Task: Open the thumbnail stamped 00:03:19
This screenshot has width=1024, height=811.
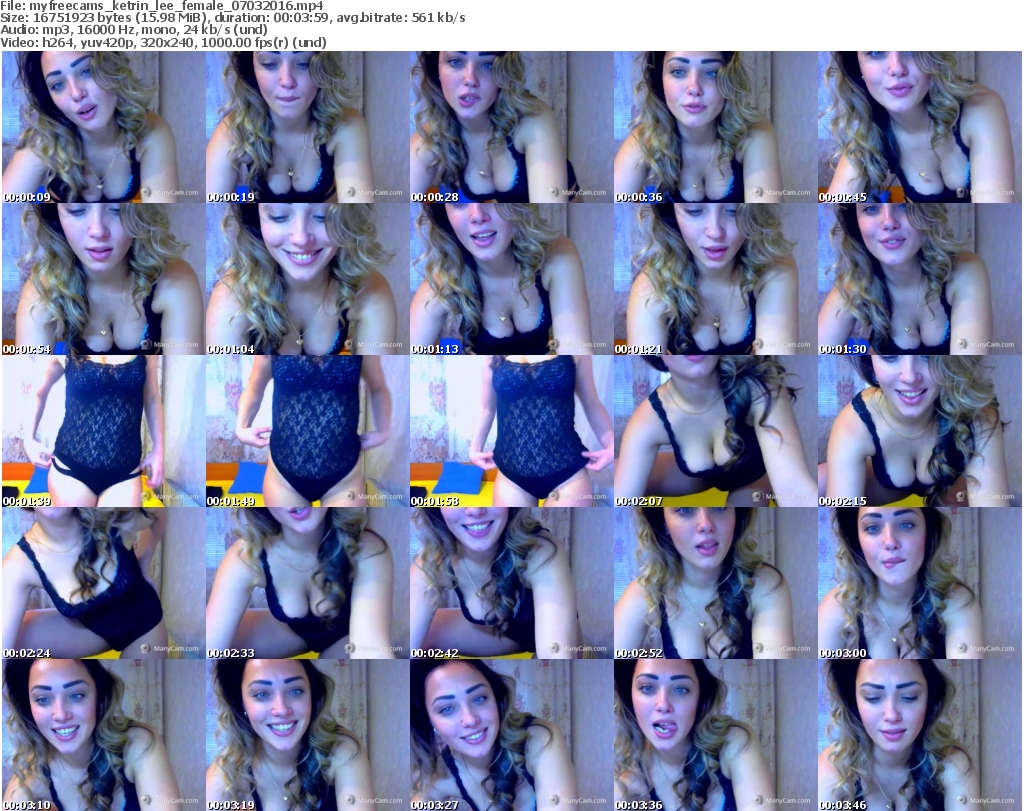Action: pyautogui.click(x=307, y=735)
